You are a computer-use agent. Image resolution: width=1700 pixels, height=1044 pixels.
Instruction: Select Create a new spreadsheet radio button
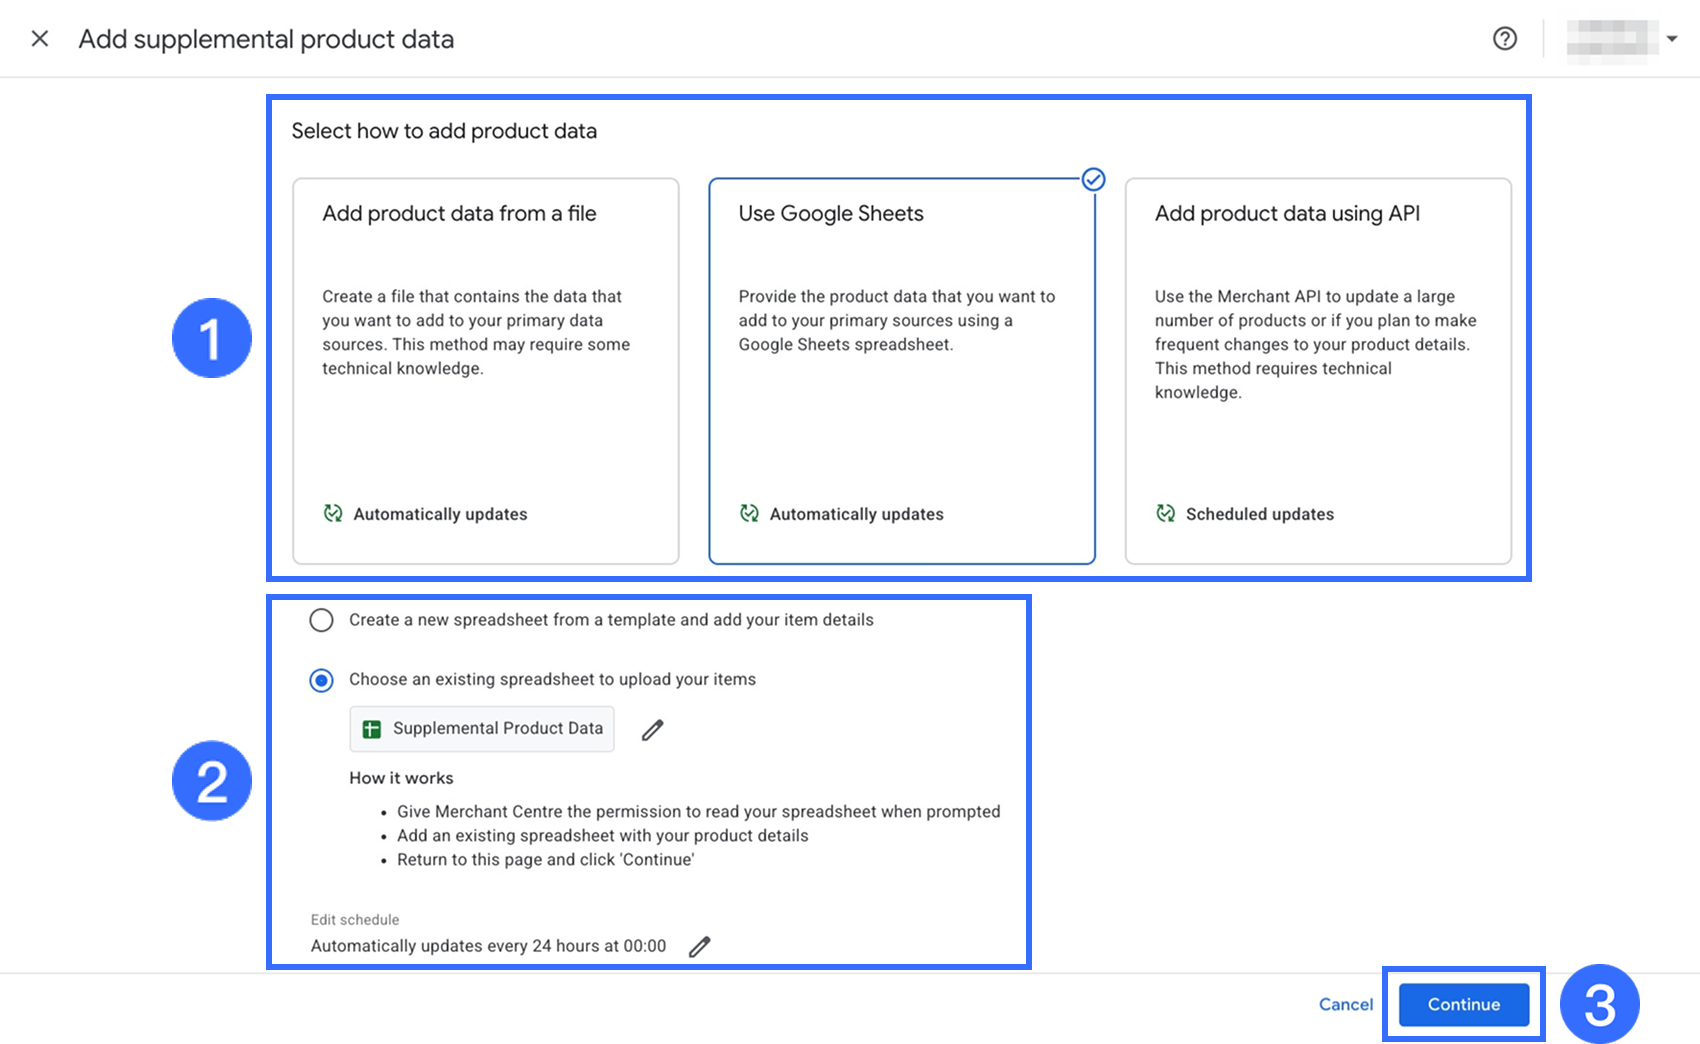pos(321,621)
